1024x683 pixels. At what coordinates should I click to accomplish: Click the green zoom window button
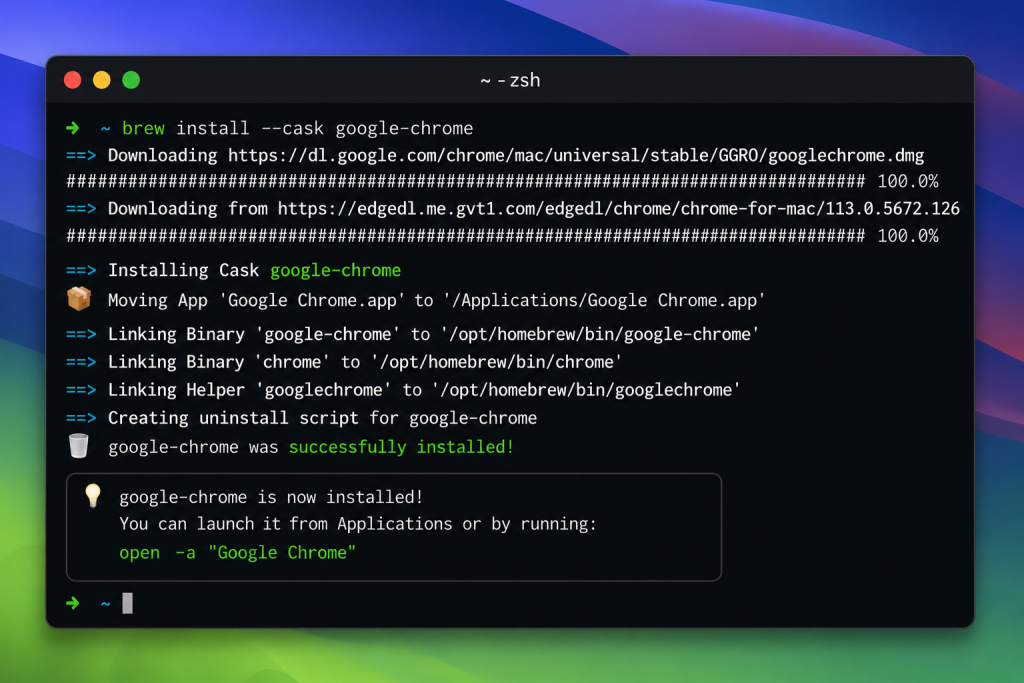click(131, 80)
